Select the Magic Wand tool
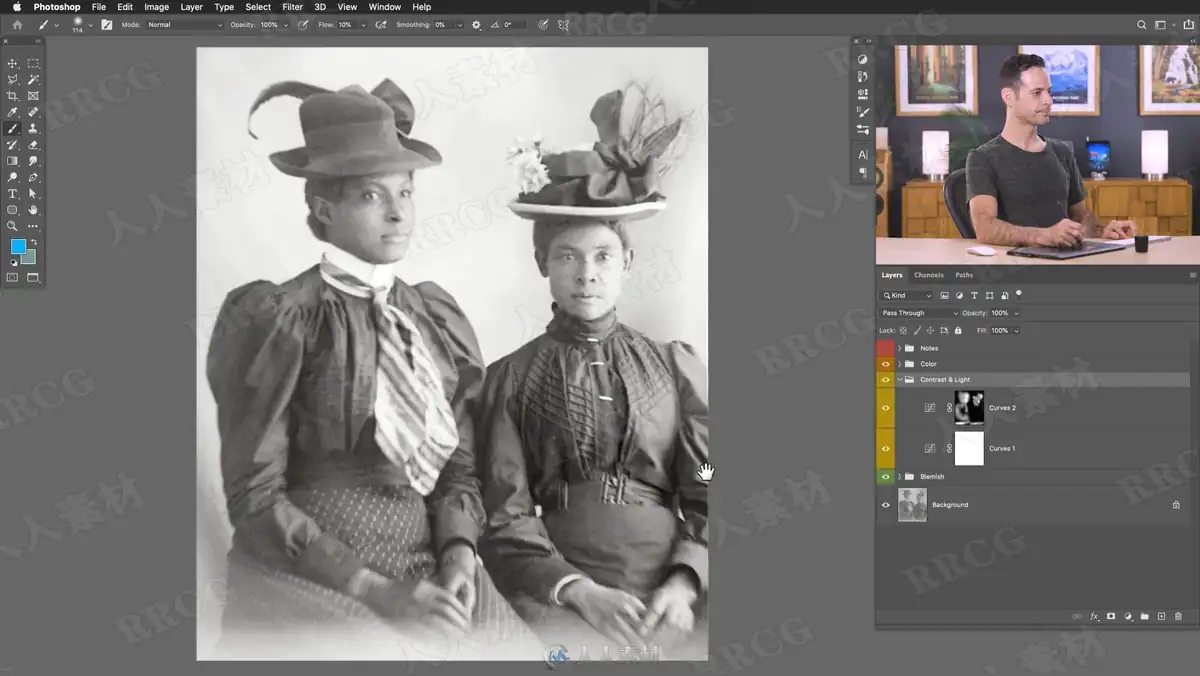Viewport: 1200px width, 676px height. pyautogui.click(x=33, y=79)
